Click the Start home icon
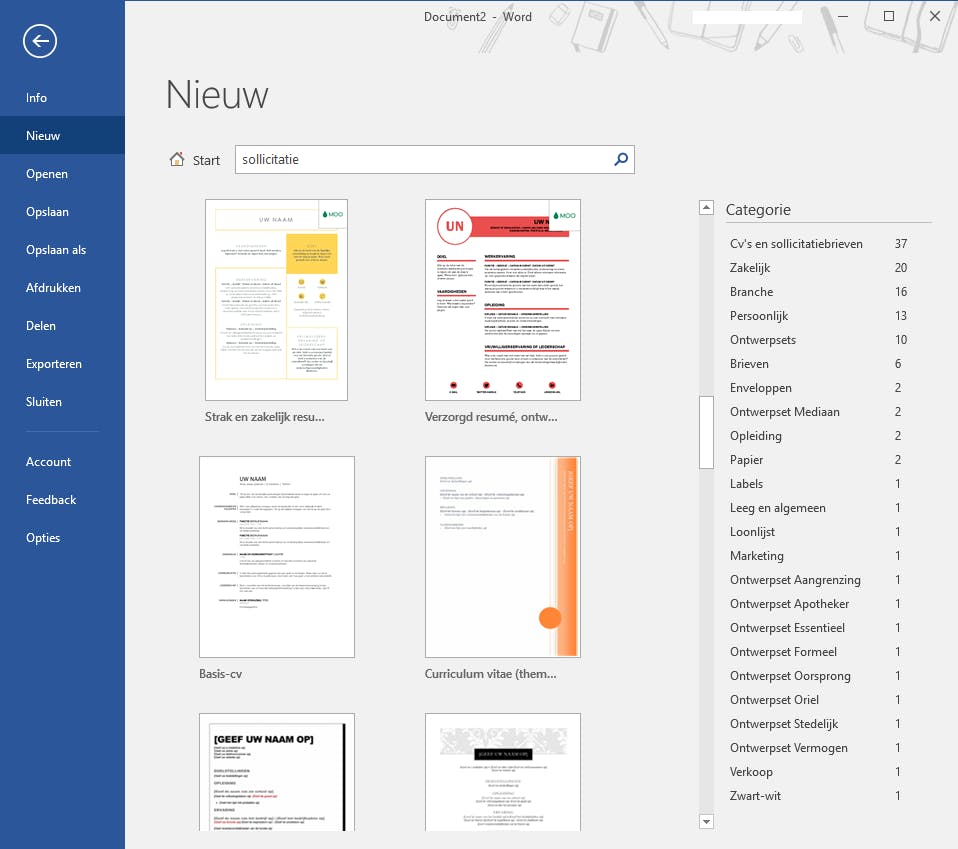Screen dimensions: 958x849 177,159
